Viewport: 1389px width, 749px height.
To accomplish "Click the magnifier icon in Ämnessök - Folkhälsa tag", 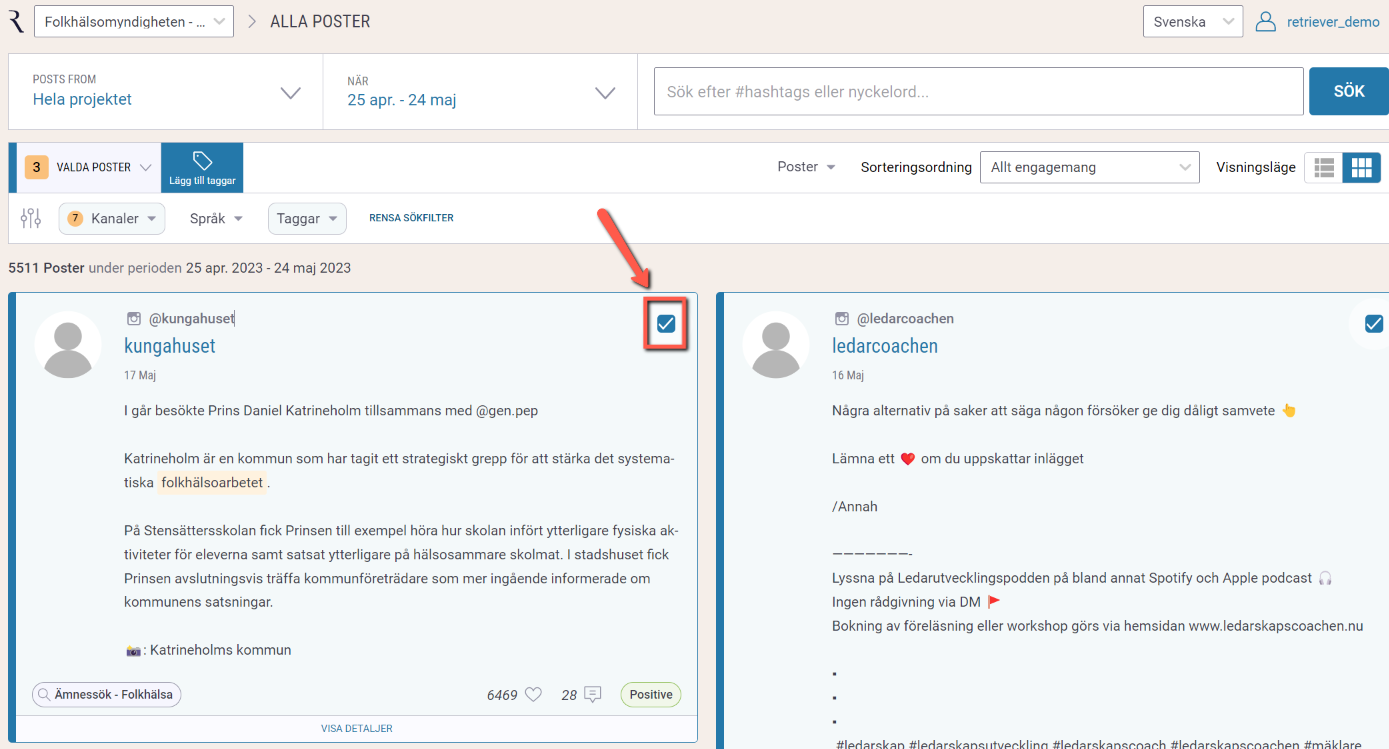I will click(x=44, y=694).
